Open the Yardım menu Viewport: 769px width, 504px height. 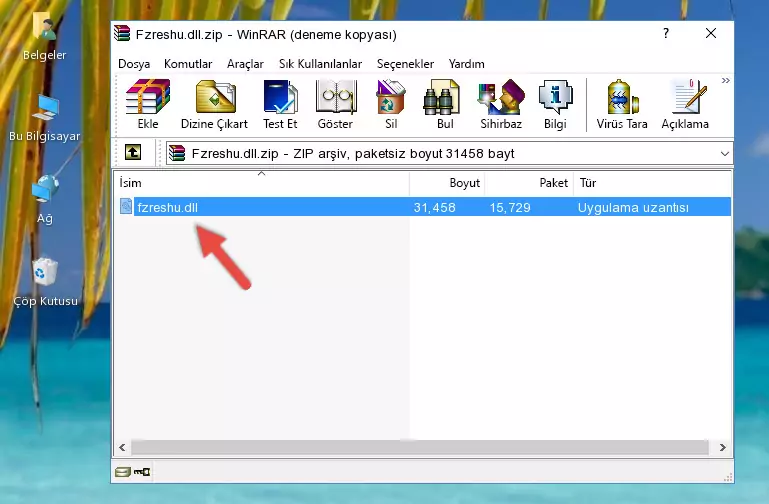click(x=466, y=64)
